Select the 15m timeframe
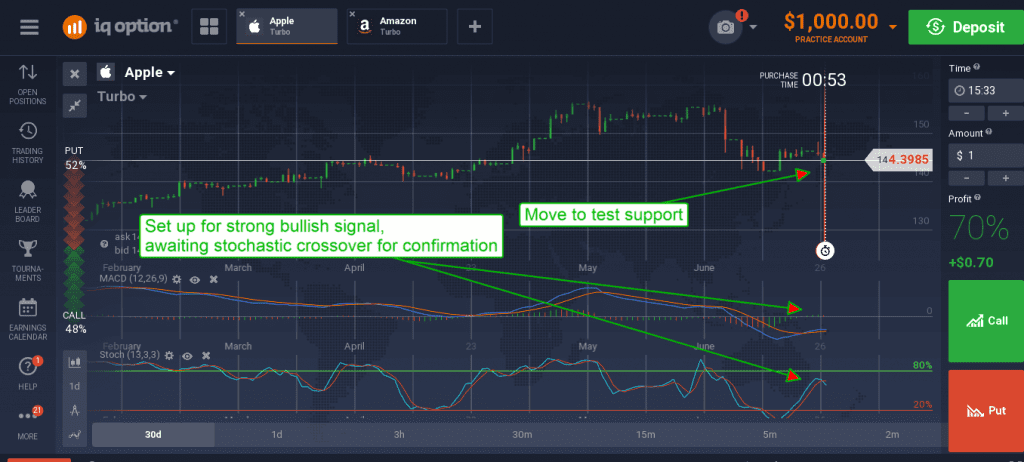The width and height of the screenshot is (1024, 462). click(x=646, y=435)
